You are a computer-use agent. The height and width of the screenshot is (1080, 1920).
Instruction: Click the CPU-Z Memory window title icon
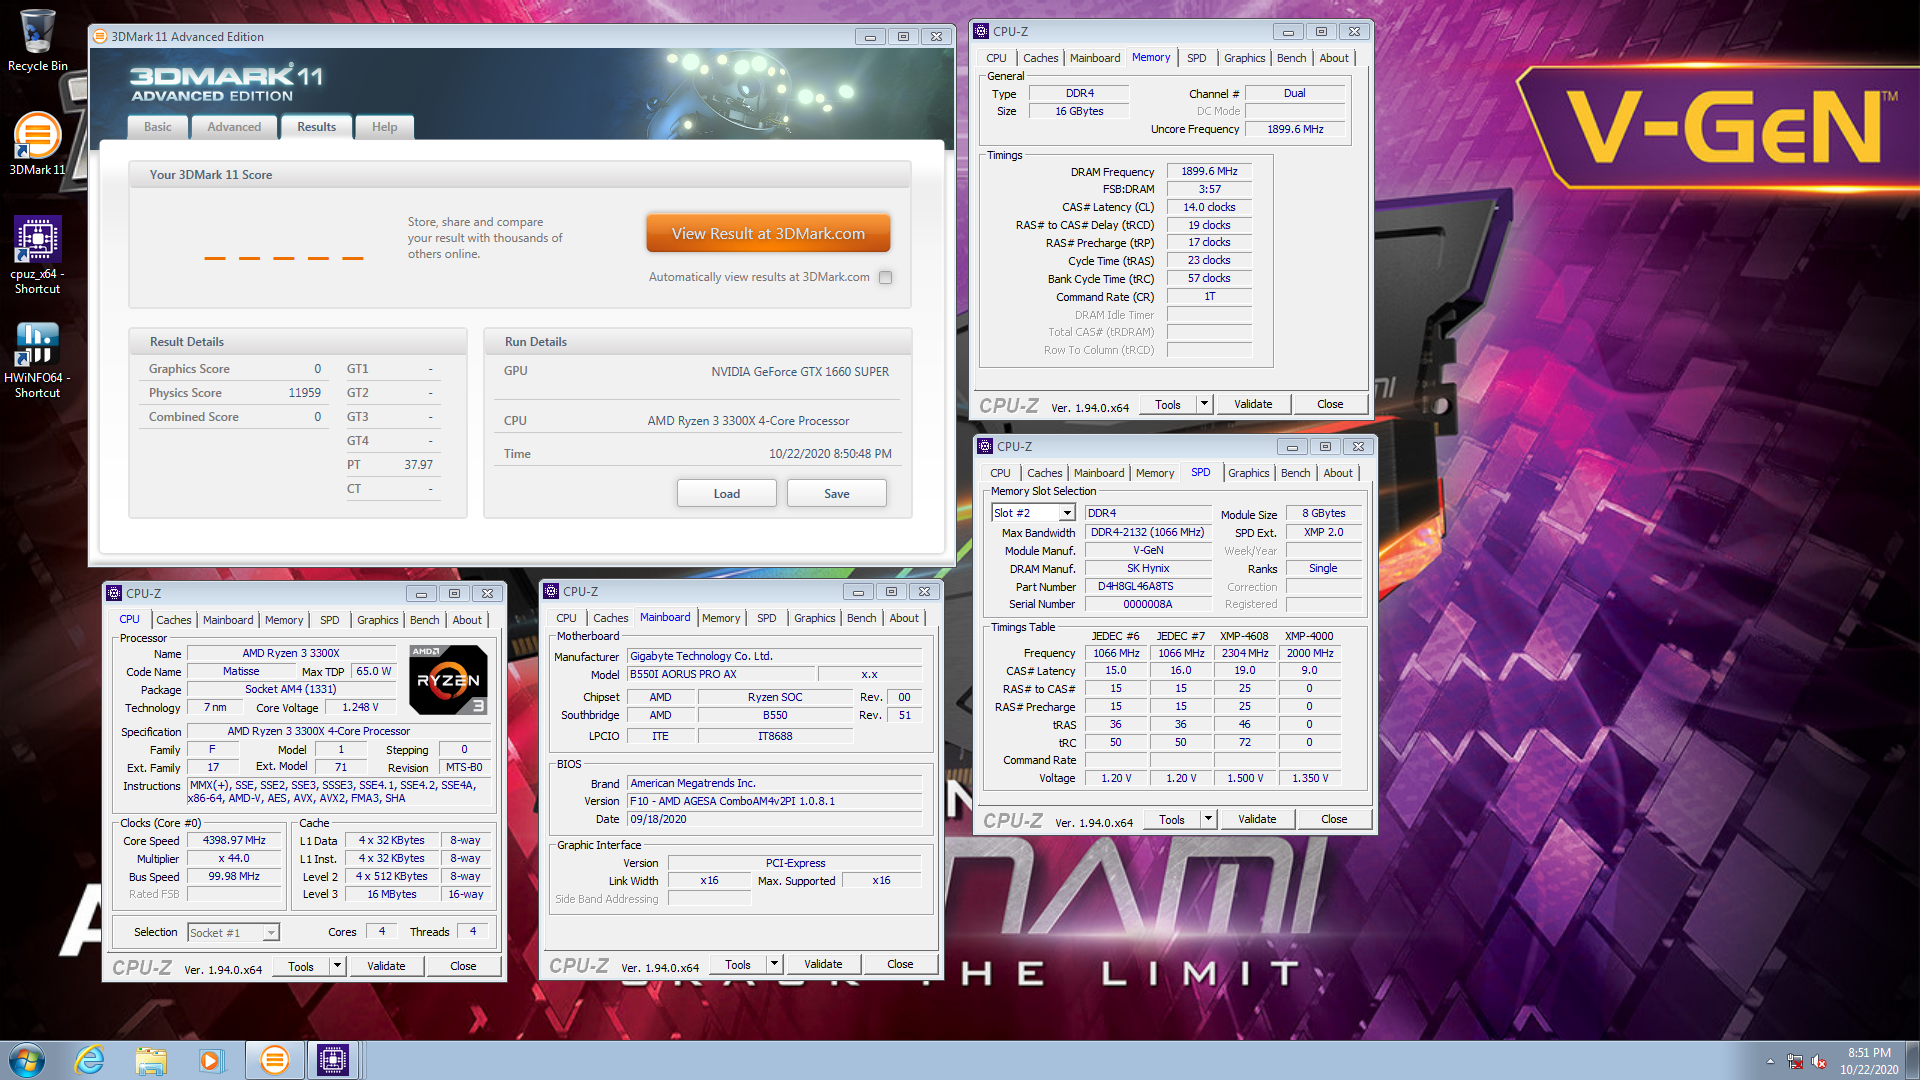[x=982, y=31]
